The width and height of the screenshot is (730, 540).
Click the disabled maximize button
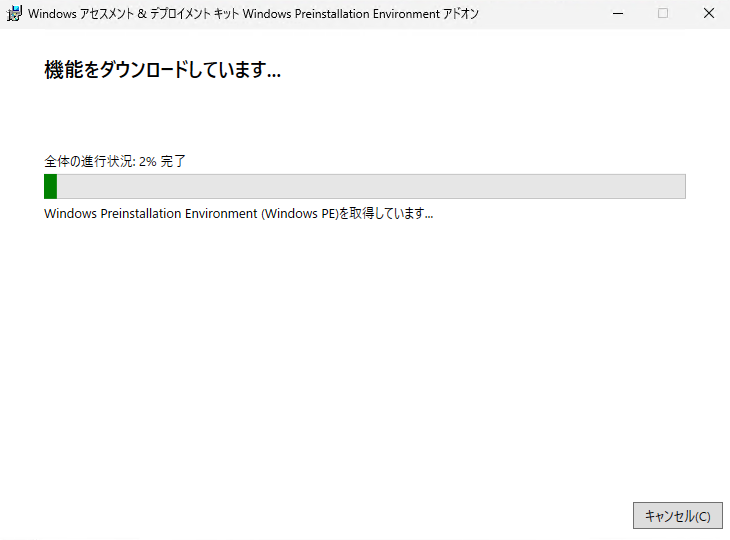click(663, 14)
